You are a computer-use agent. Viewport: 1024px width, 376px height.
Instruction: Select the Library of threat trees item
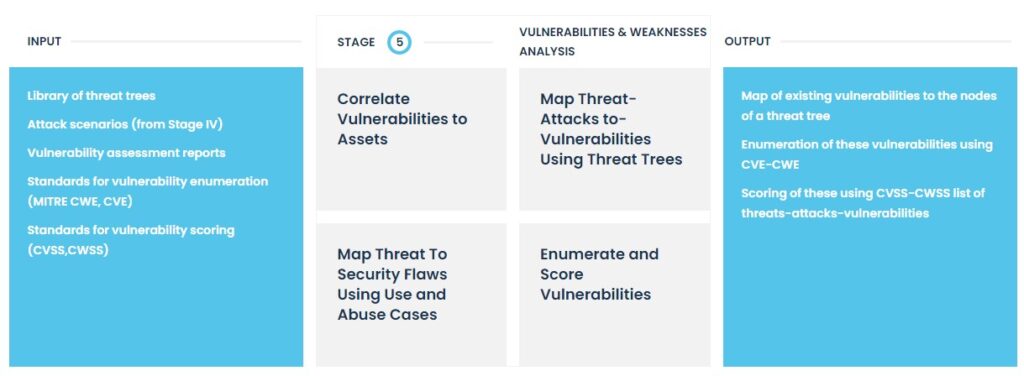click(x=91, y=96)
